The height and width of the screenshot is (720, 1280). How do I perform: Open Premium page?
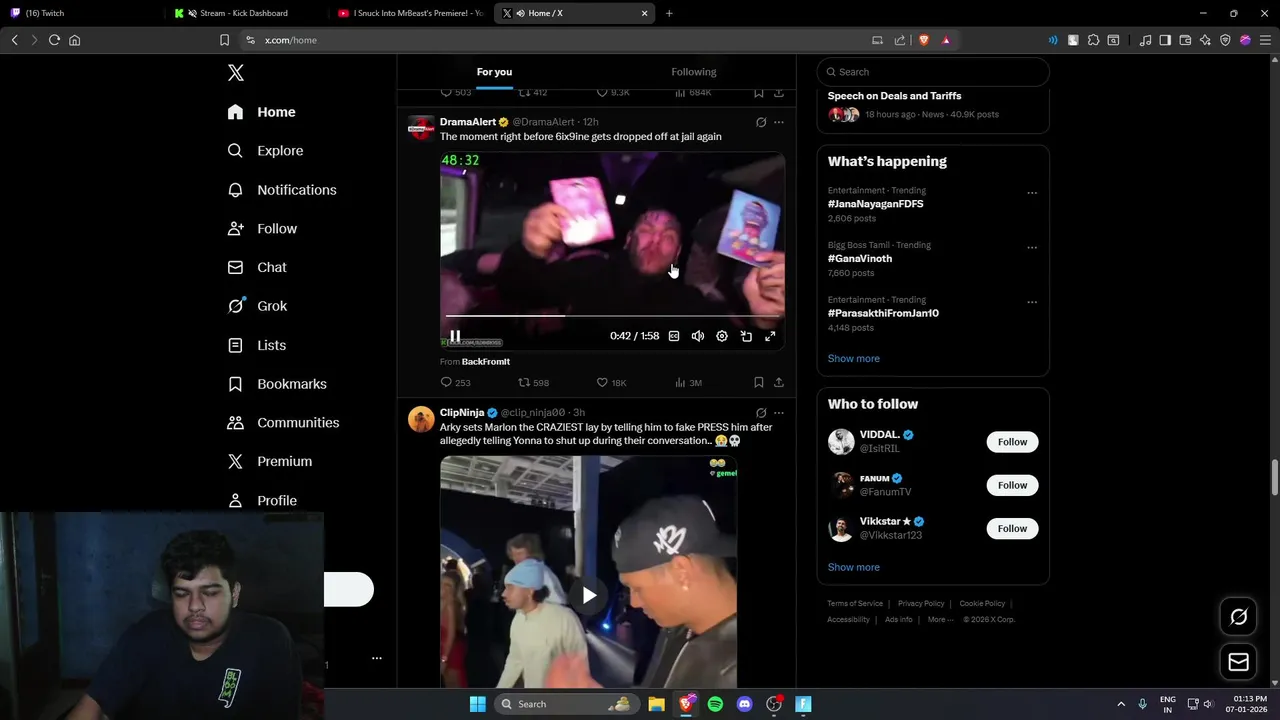click(270, 462)
